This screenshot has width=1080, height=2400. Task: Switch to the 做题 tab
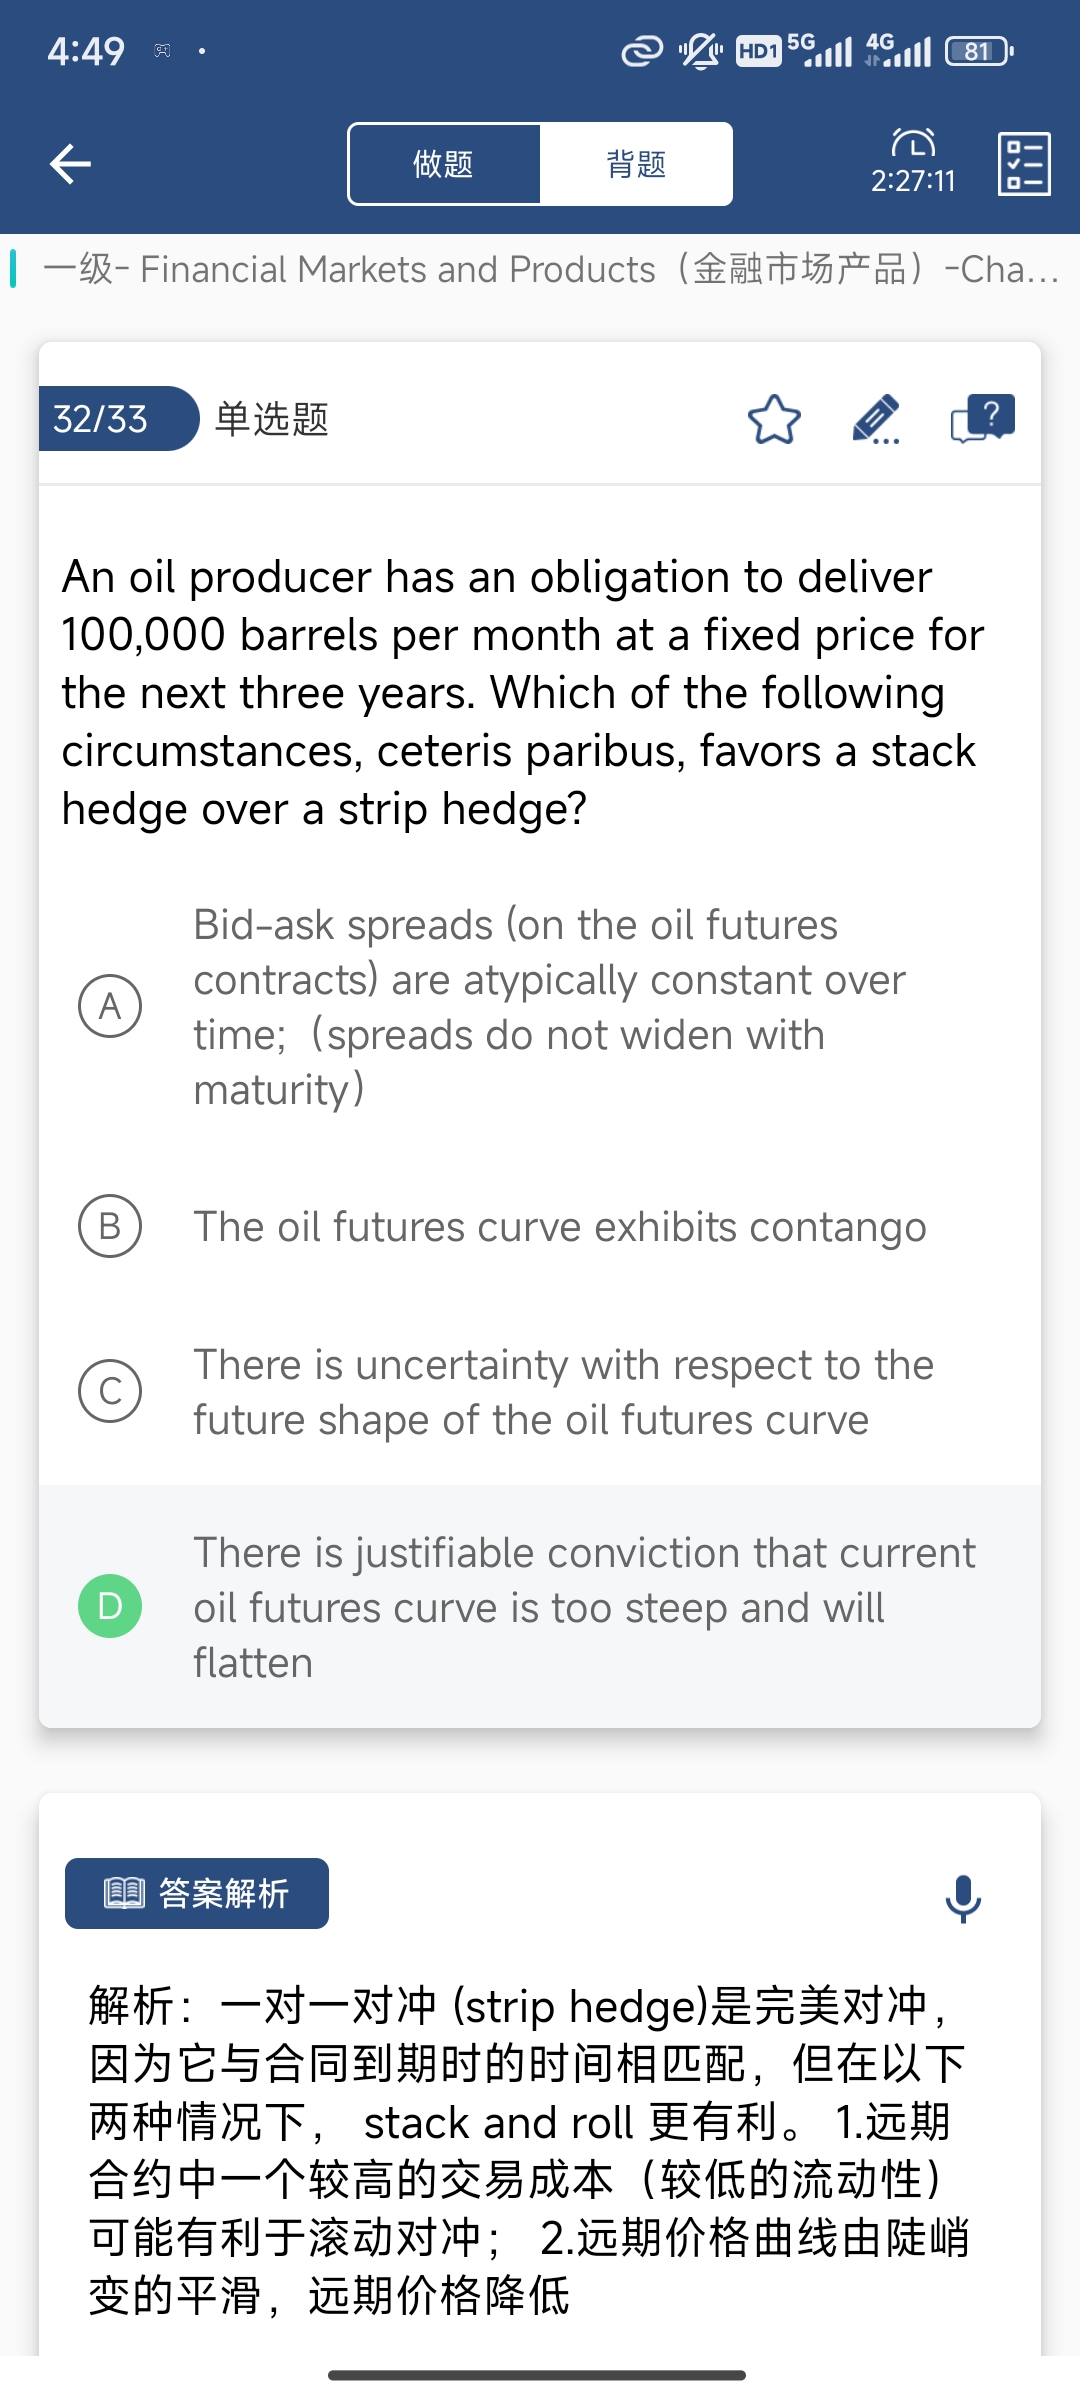click(x=444, y=164)
